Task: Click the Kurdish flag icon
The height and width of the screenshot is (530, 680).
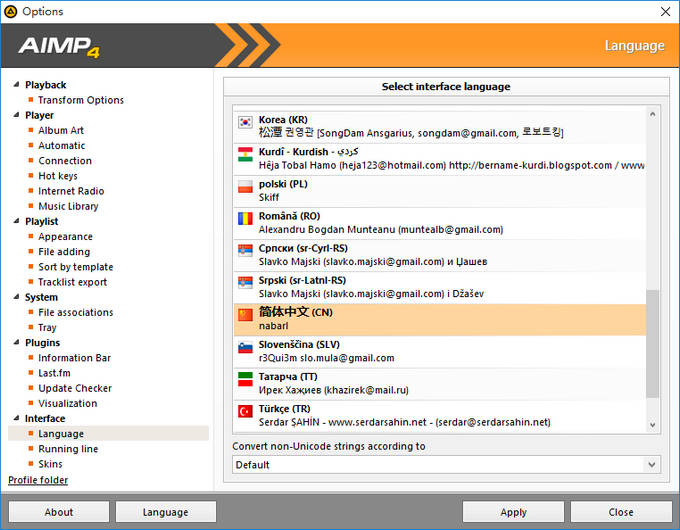Action: point(245,154)
